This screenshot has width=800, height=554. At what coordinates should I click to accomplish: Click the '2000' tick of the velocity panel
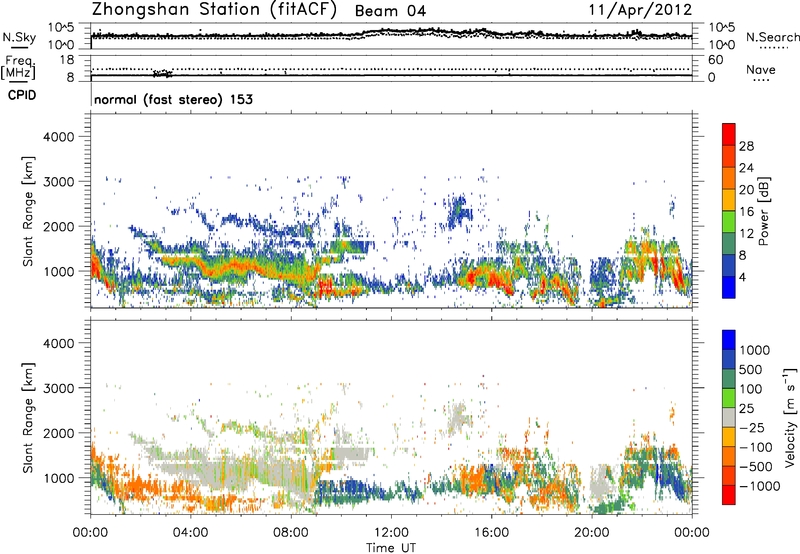tap(58, 433)
